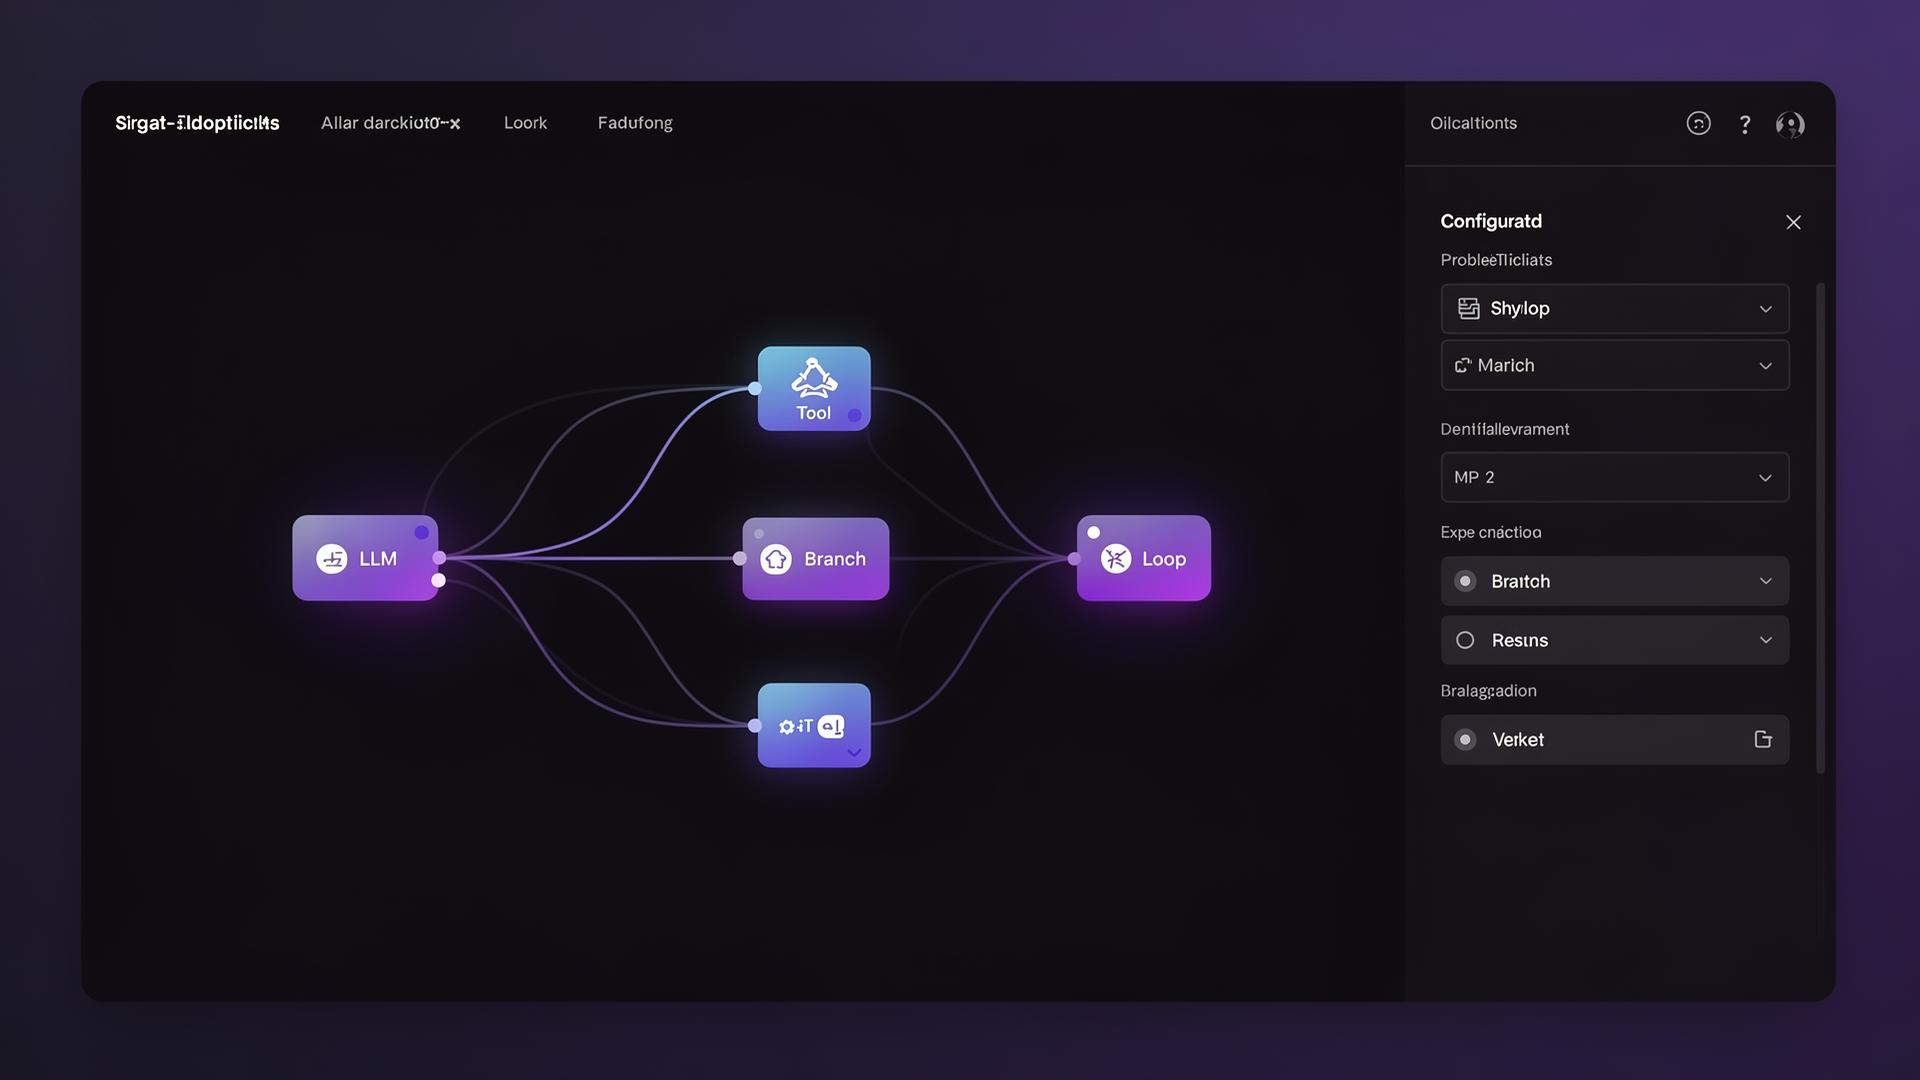Open the user avatar menu
This screenshot has width=1920, height=1080.
click(x=1790, y=124)
